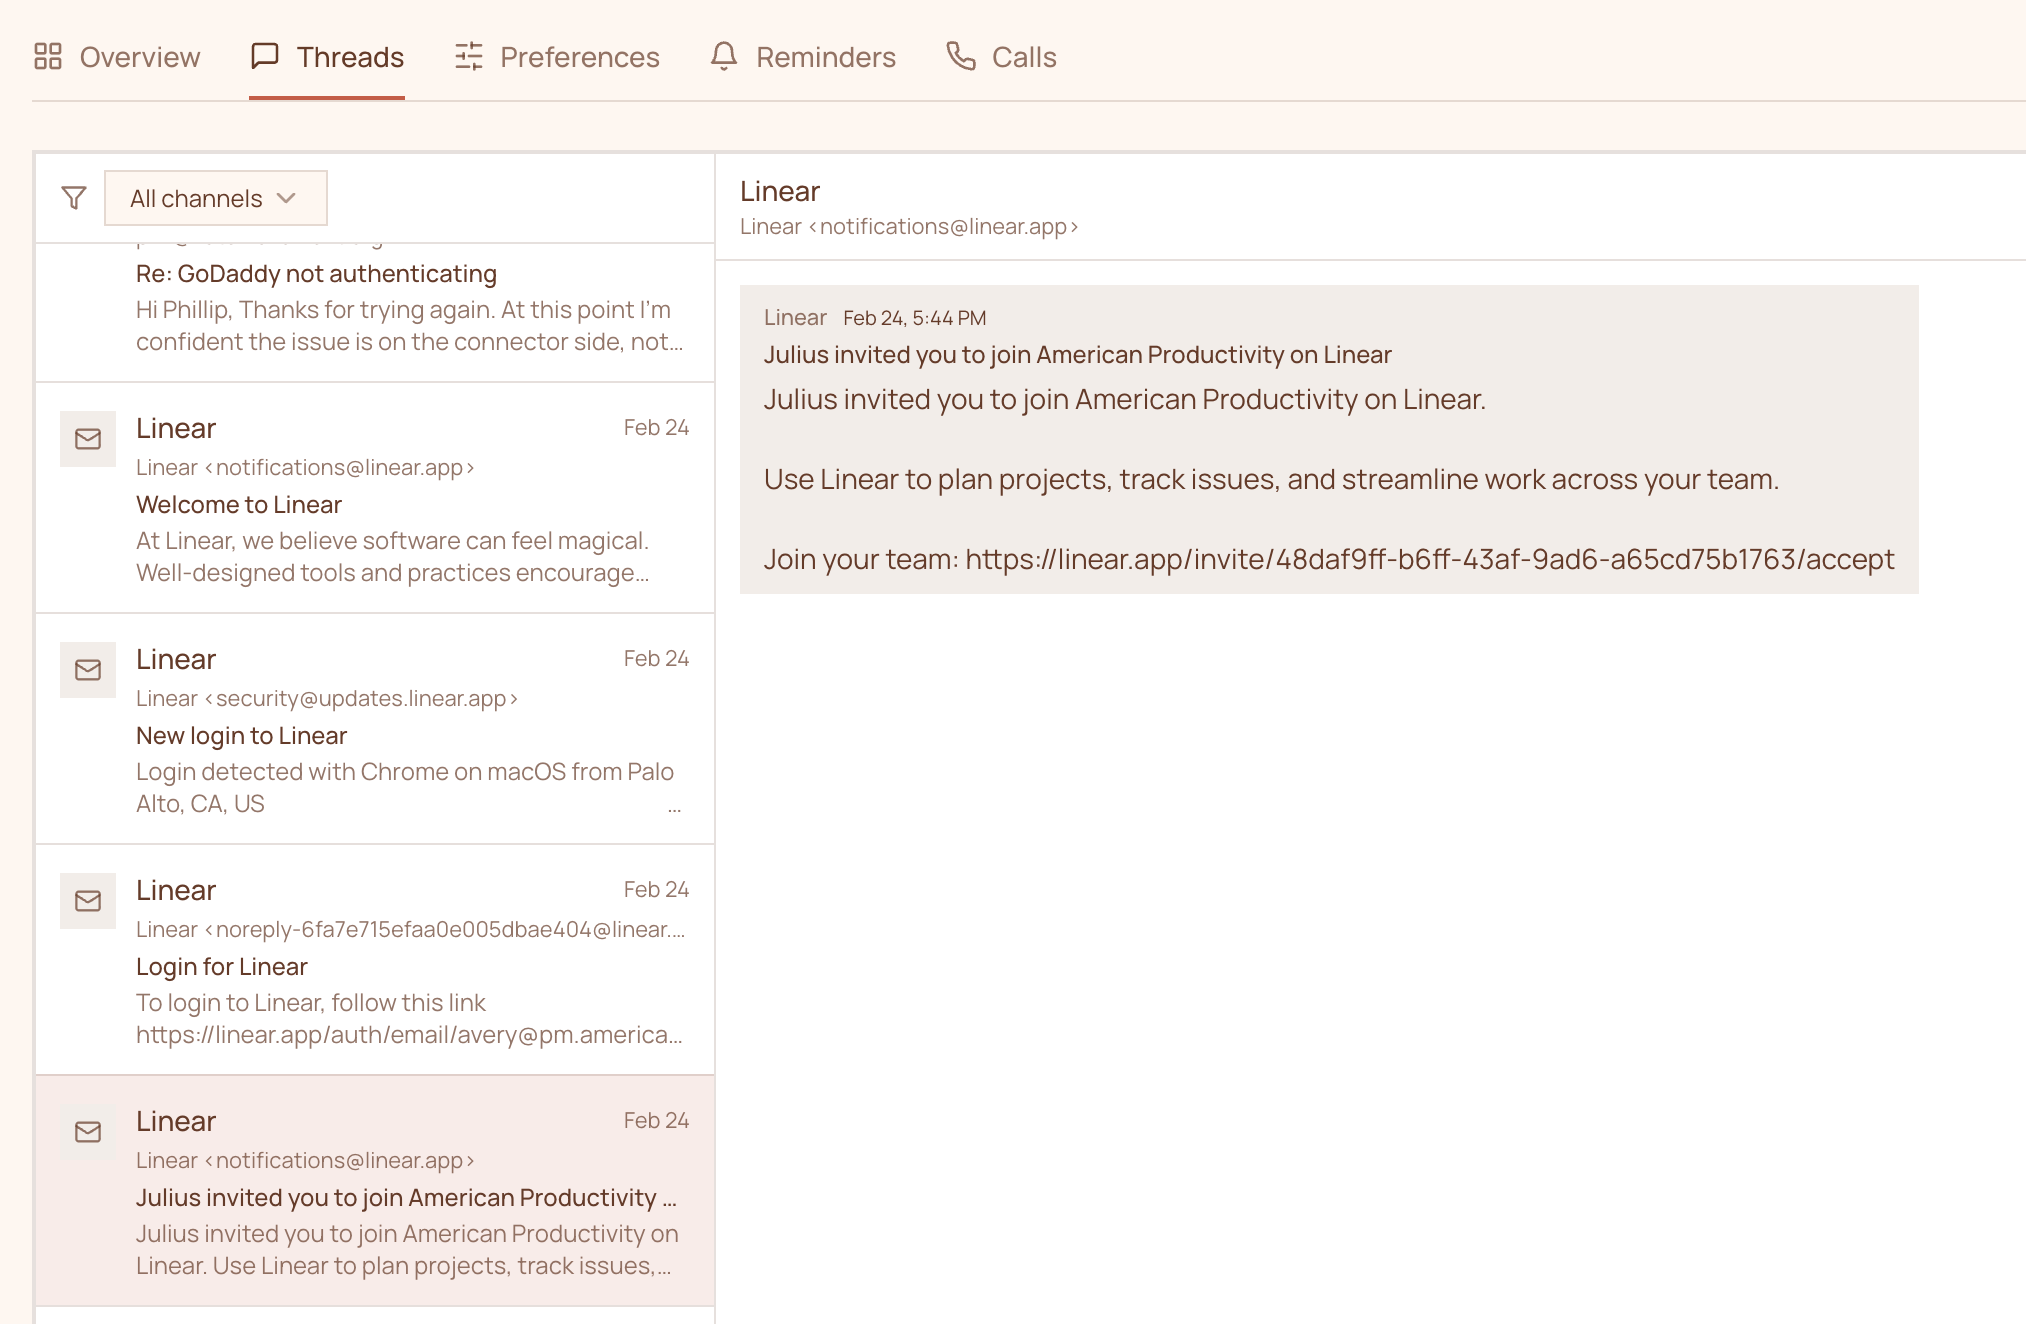
Task: Click the linear.app team invite link
Action: (1428, 559)
